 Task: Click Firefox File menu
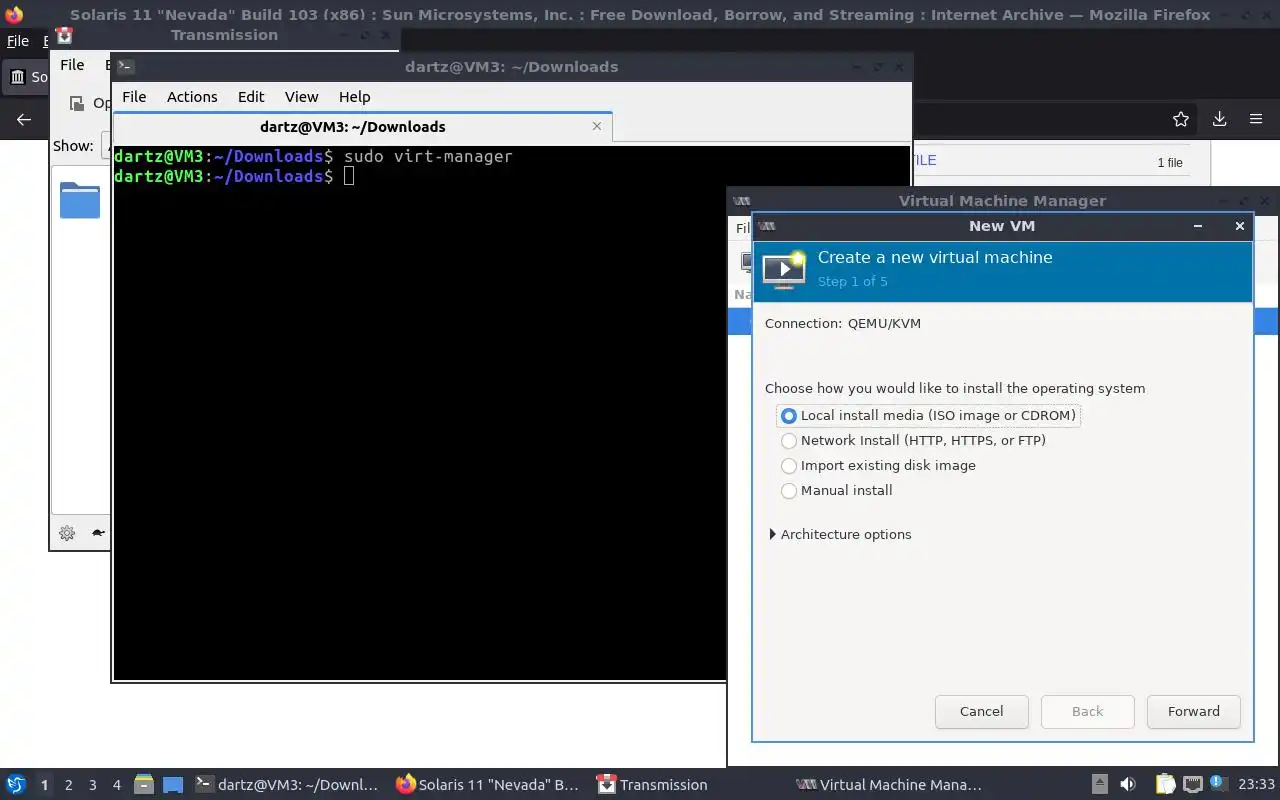coord(18,41)
